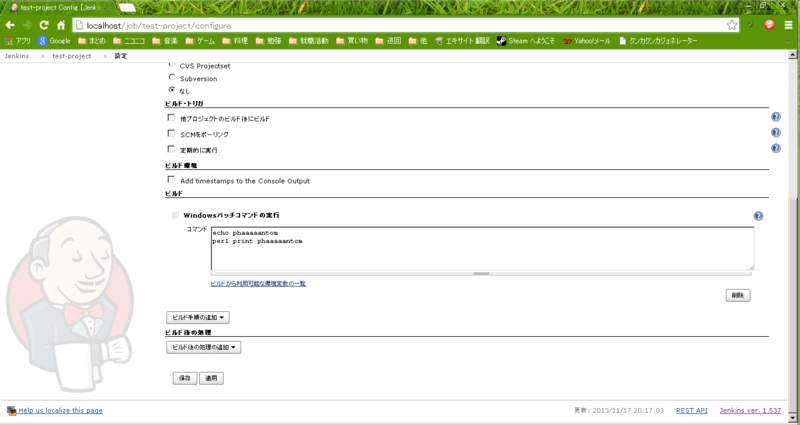Click the localize page icon at bottom
800x425 pixels.
click(11, 410)
